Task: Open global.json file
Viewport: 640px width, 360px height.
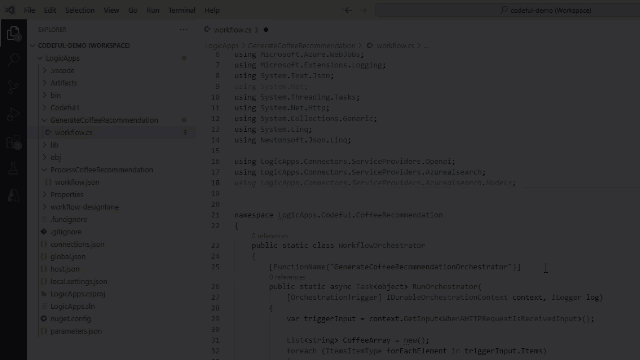Action: click(x=68, y=257)
